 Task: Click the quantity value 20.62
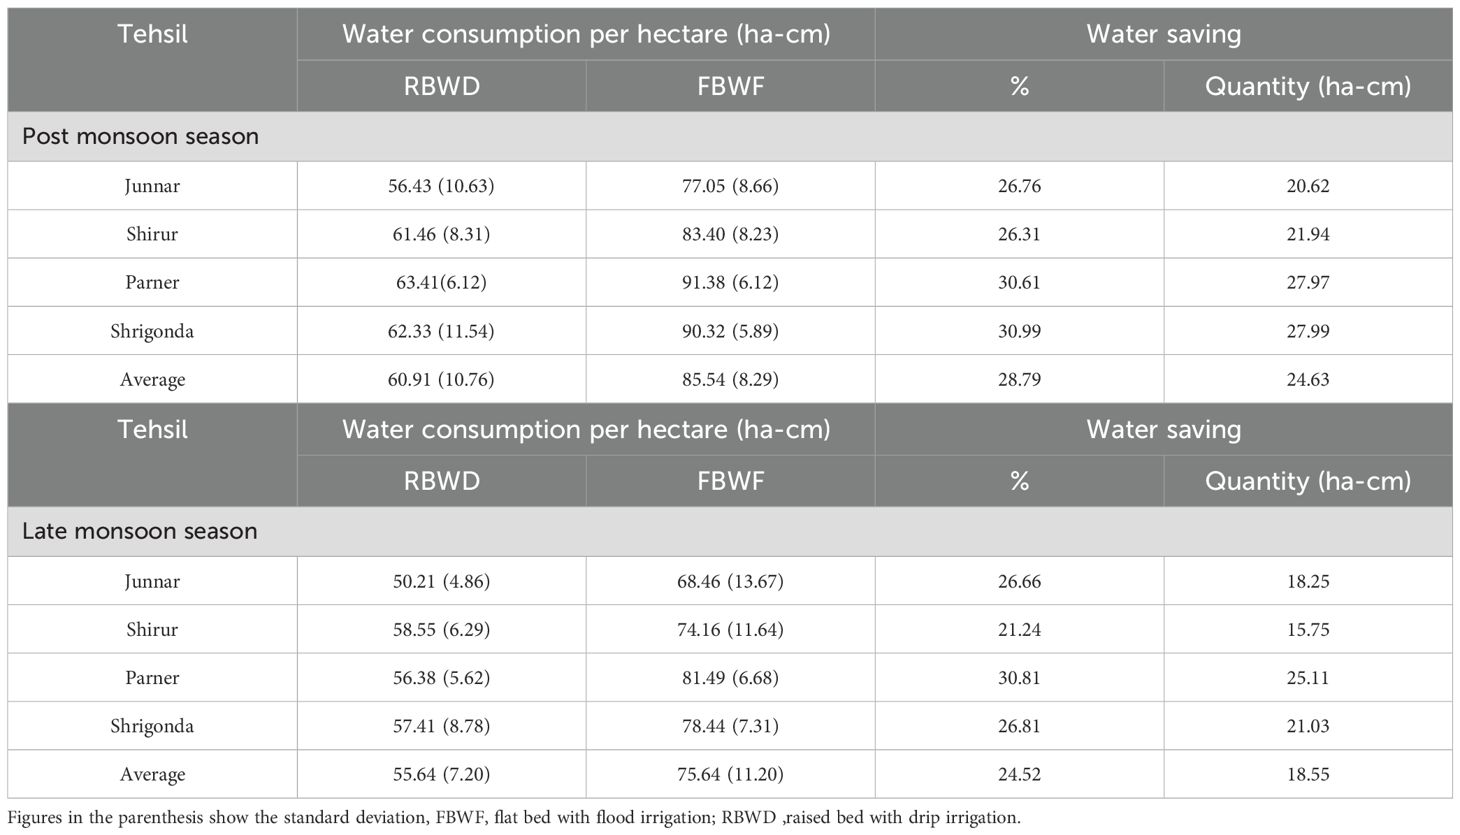click(x=1308, y=186)
